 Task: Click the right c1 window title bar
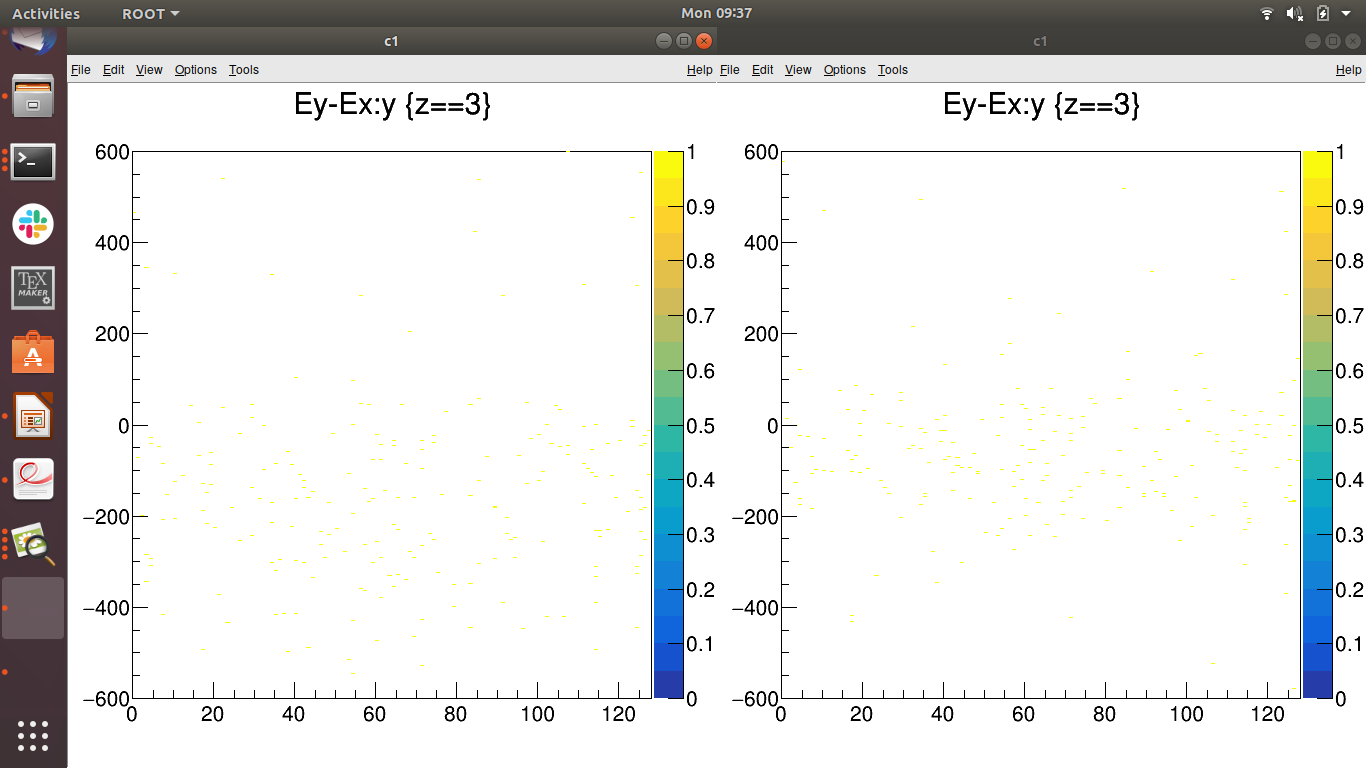click(x=1040, y=41)
